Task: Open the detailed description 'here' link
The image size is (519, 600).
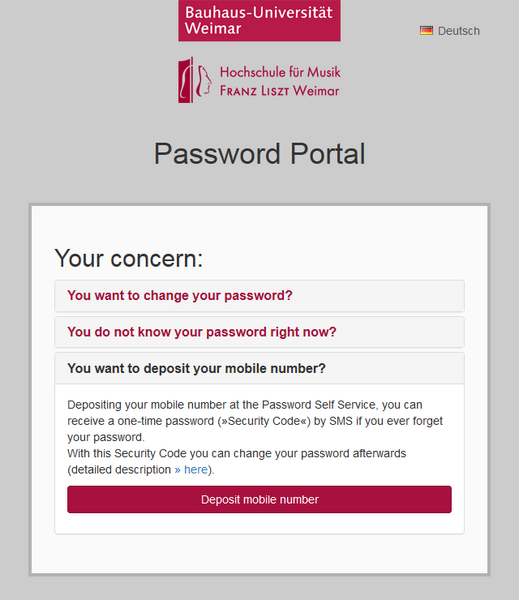Action: tap(196, 470)
